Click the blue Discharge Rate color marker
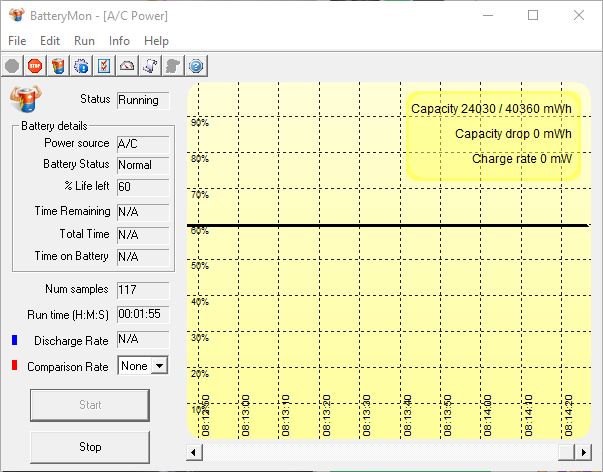603x472 pixels. pos(14,341)
